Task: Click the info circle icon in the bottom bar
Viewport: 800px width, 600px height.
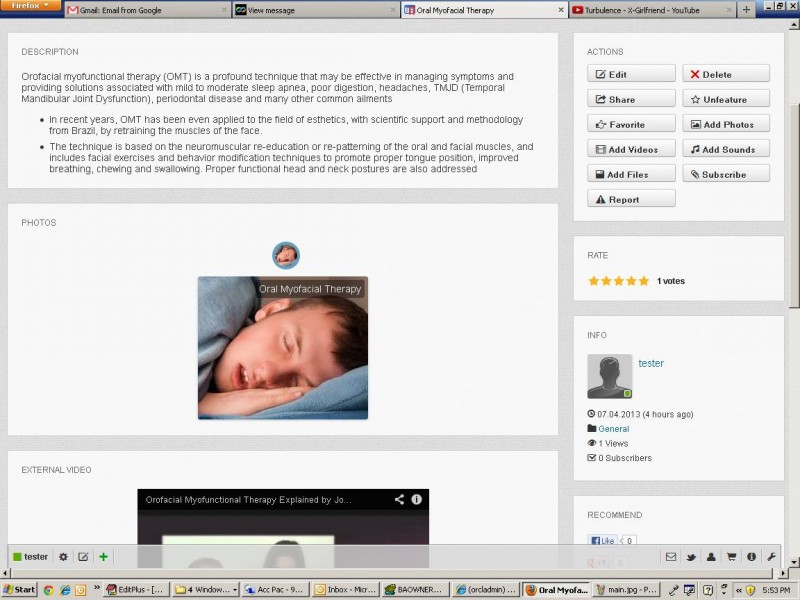Action: click(751, 557)
